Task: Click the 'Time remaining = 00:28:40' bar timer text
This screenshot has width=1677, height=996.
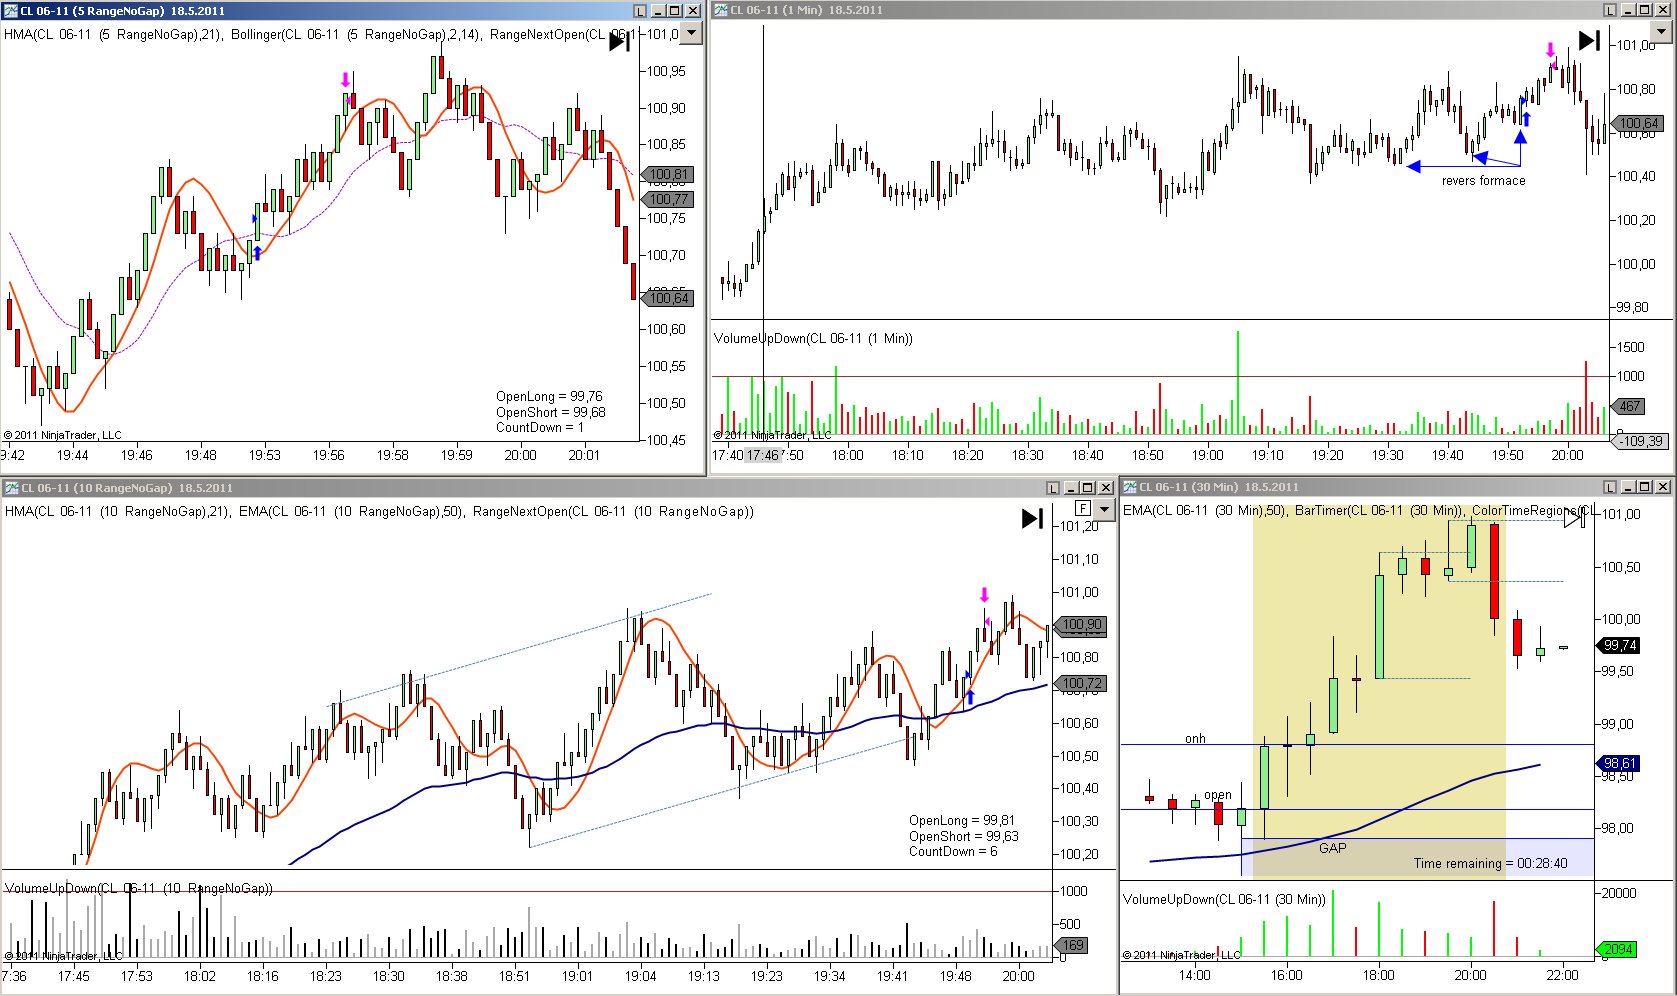Action: point(1490,863)
